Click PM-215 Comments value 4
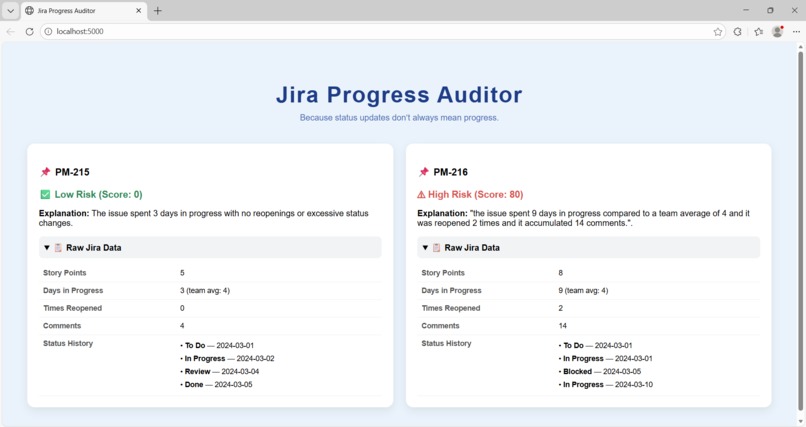The width and height of the screenshot is (806, 427). point(182,326)
